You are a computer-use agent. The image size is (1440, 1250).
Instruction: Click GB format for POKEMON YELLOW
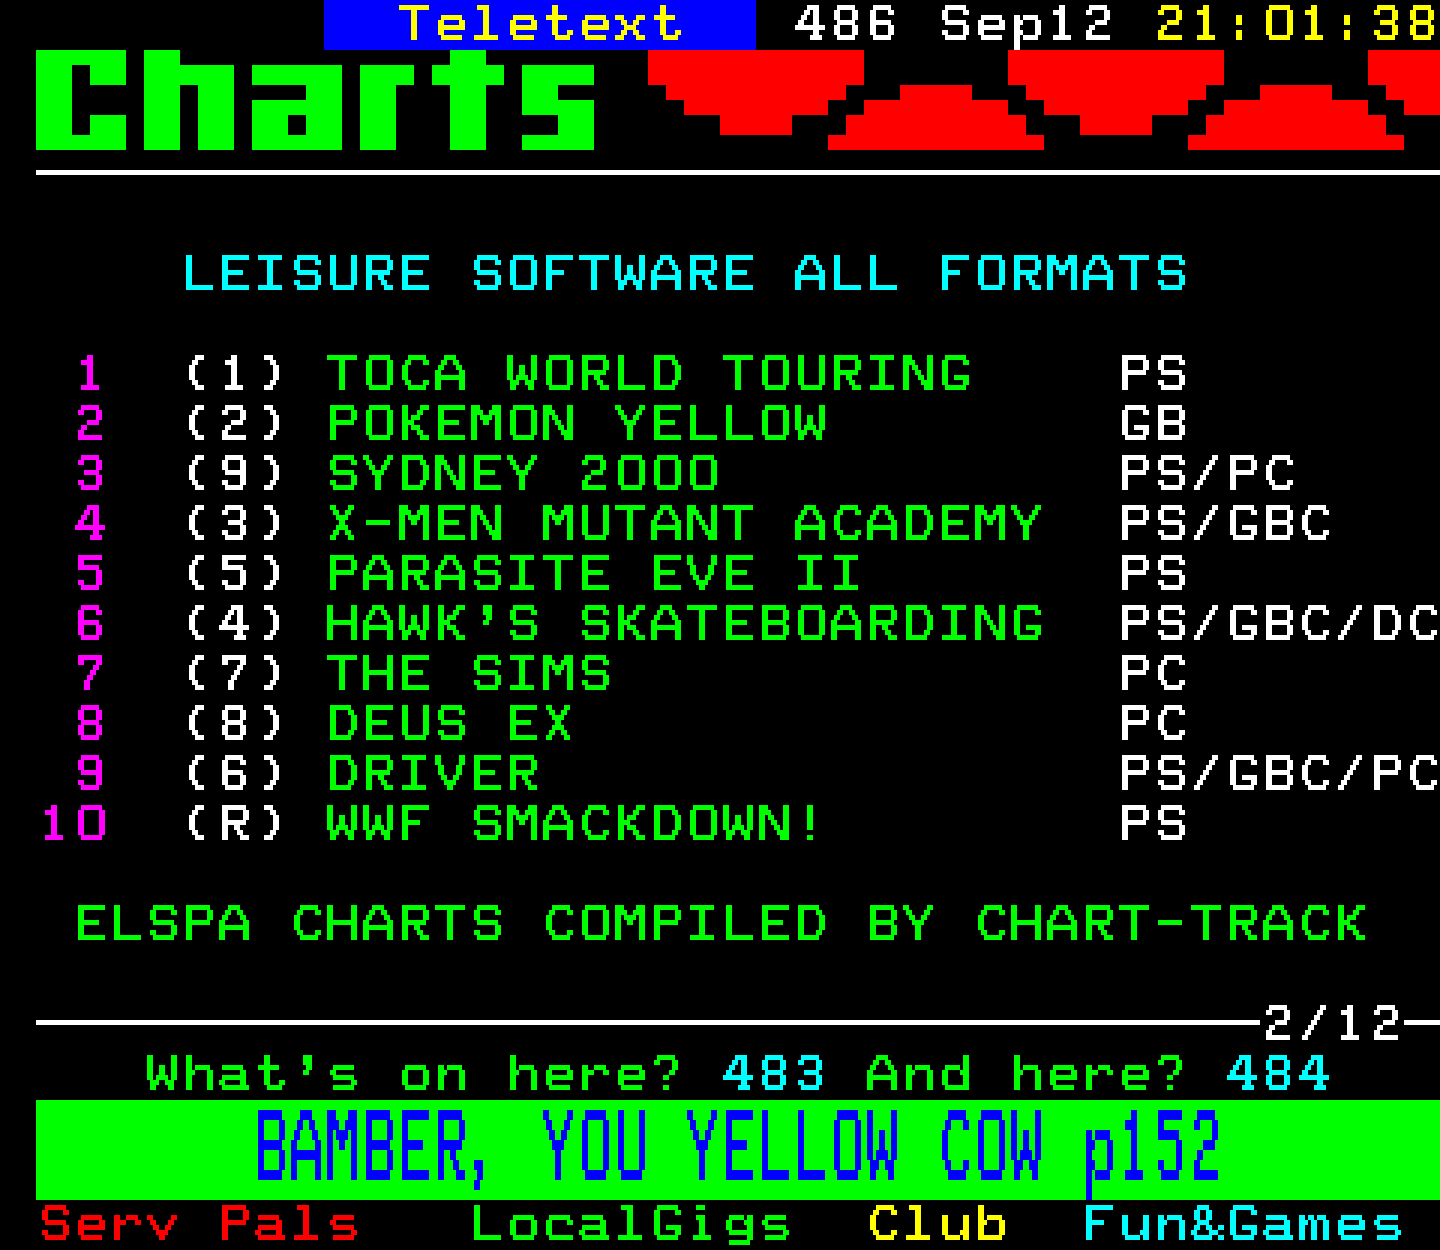[x=1153, y=424]
